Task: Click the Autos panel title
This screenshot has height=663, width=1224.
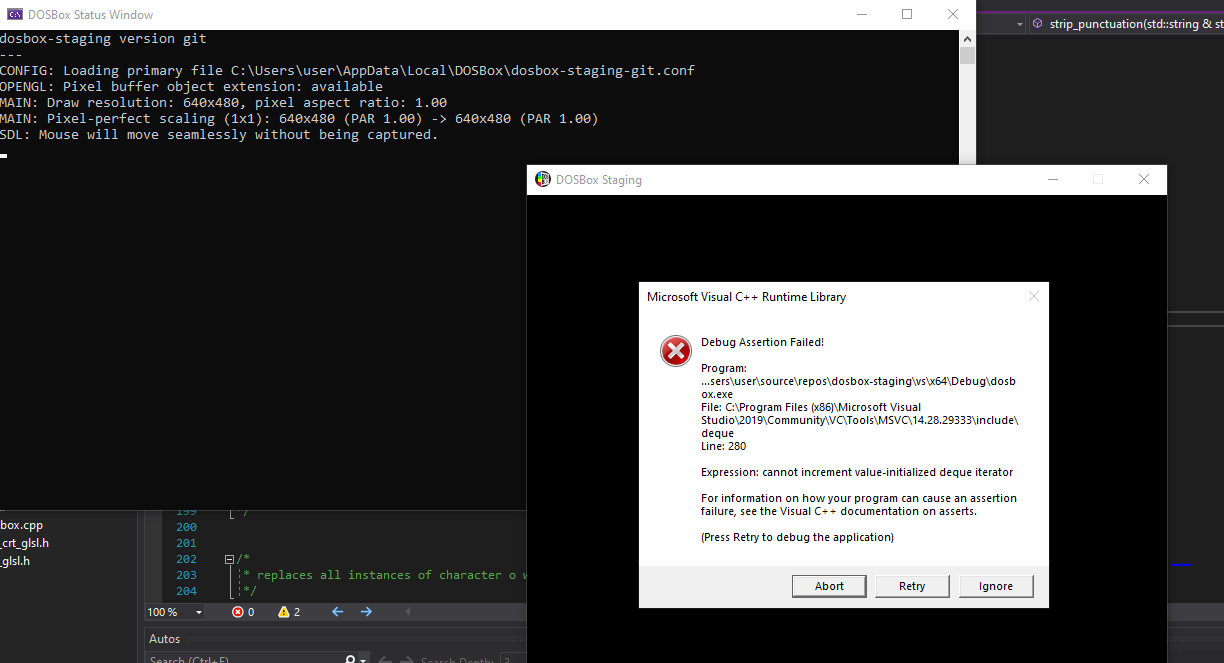Action: tap(165, 639)
